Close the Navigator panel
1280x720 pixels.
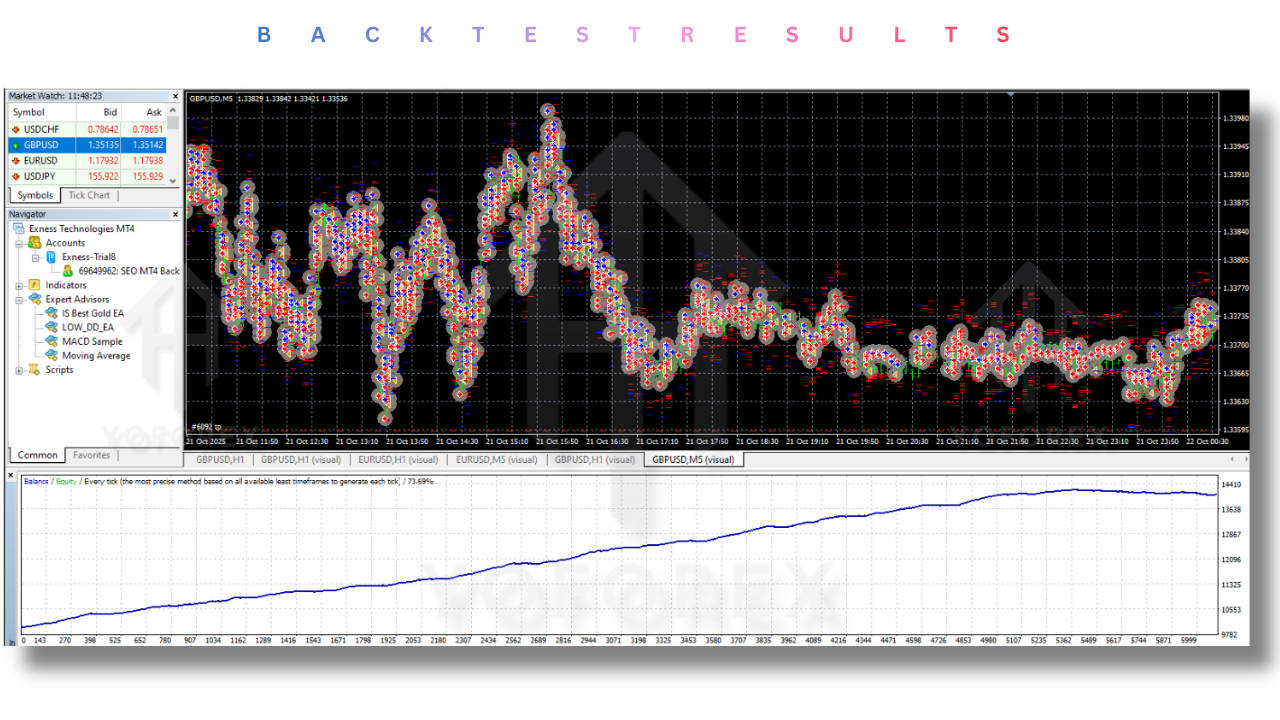(175, 214)
